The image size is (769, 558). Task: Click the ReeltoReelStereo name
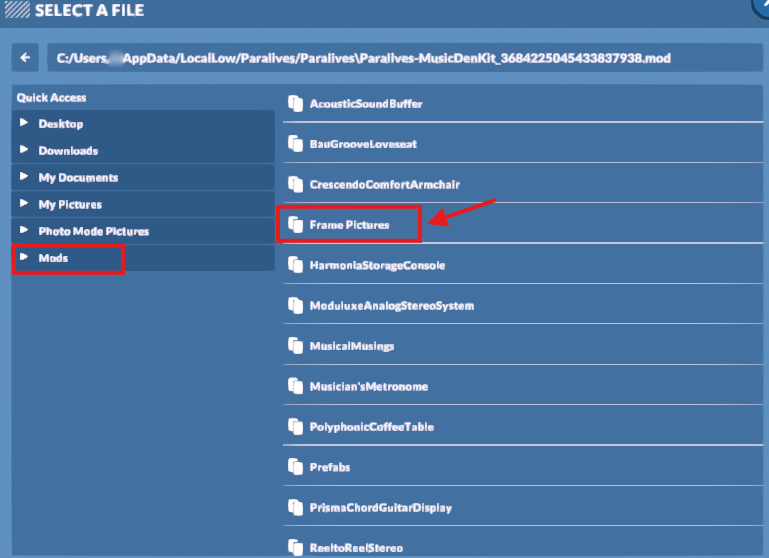[356, 548]
